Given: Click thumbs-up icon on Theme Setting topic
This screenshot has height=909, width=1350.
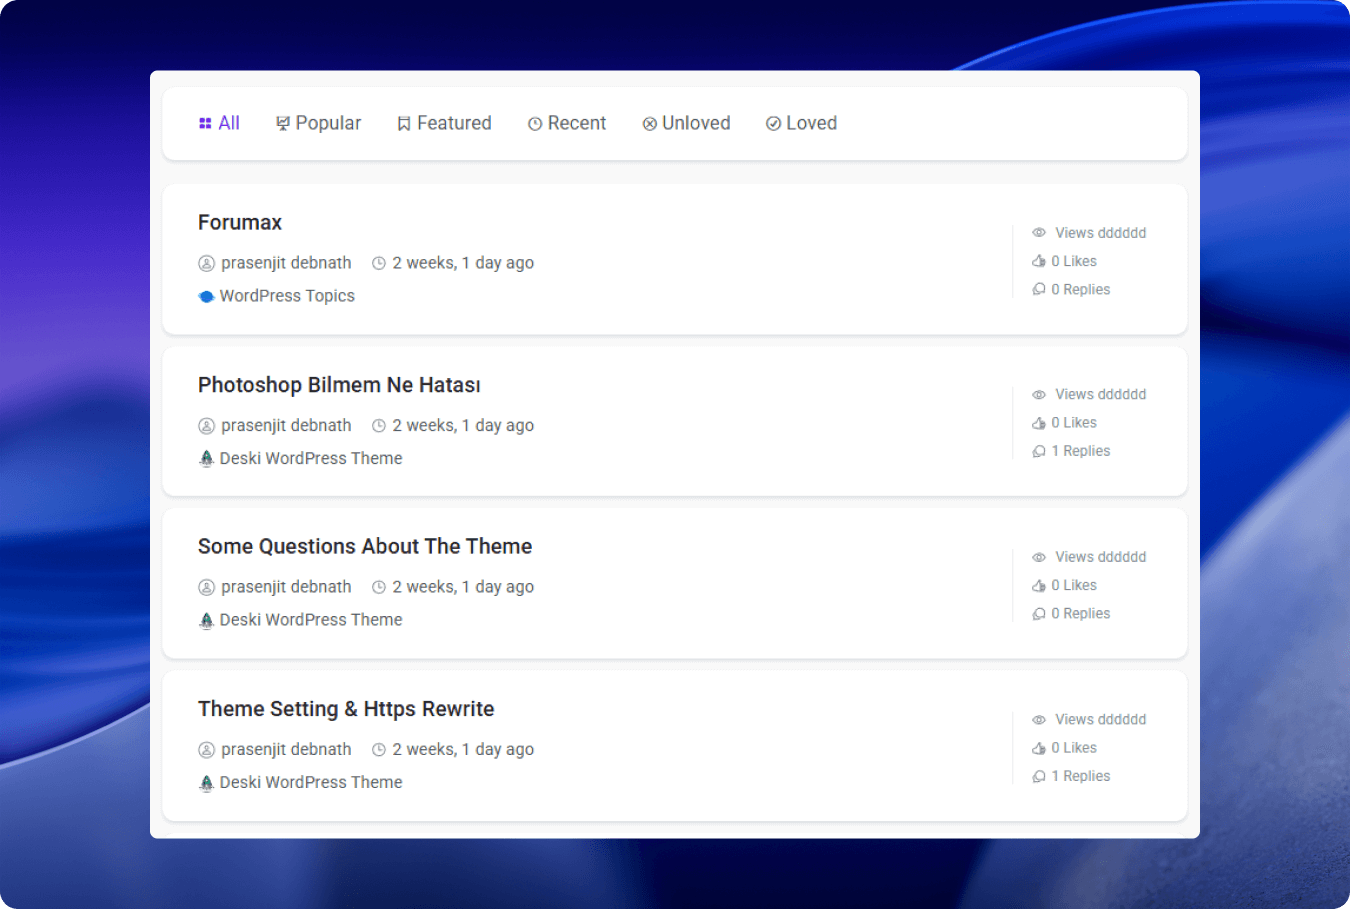Looking at the screenshot, I should click(1039, 748).
